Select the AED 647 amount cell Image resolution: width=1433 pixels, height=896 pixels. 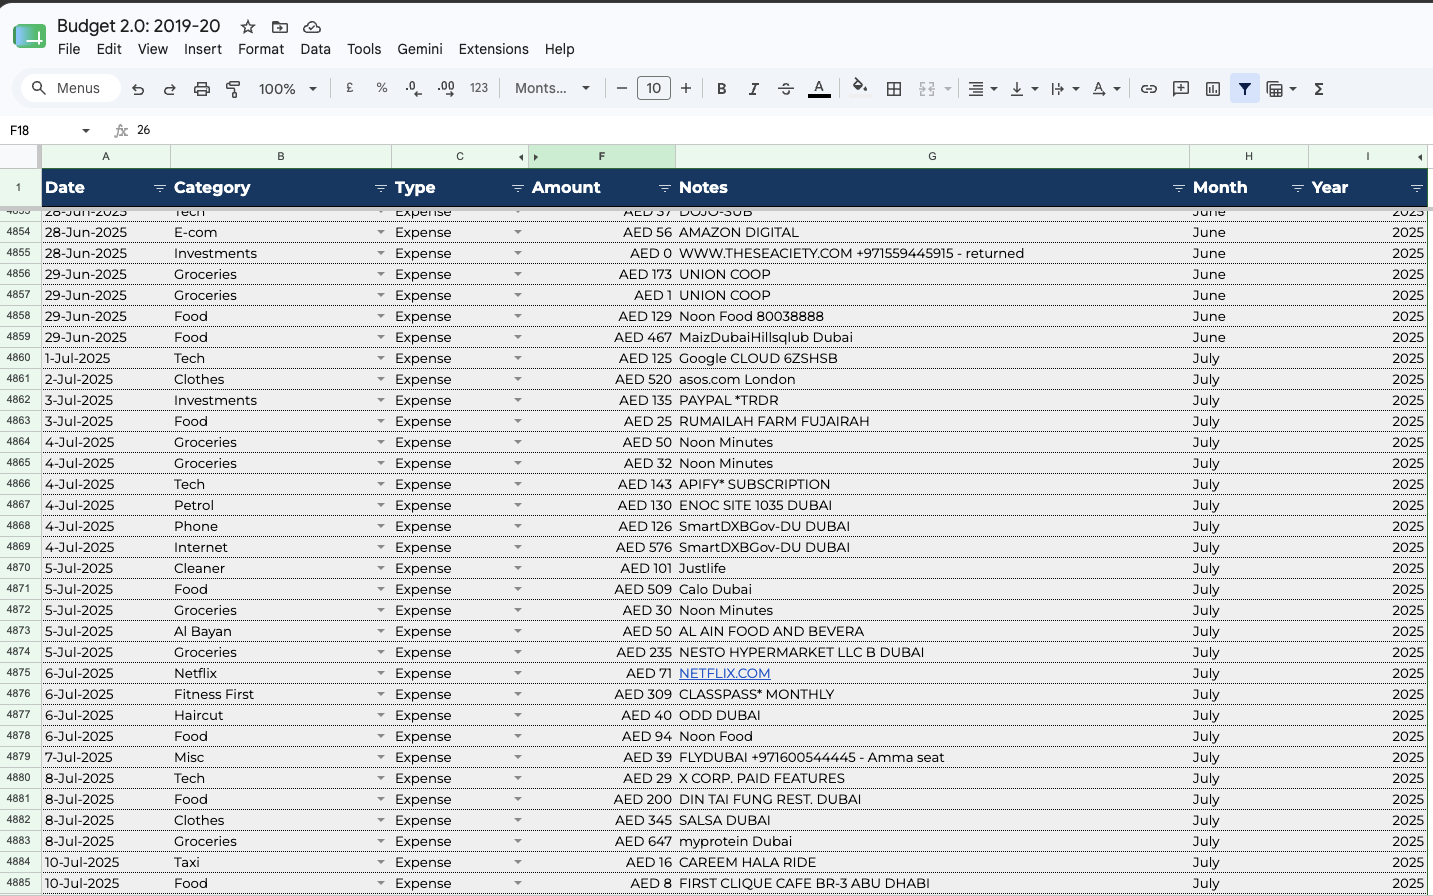point(602,841)
